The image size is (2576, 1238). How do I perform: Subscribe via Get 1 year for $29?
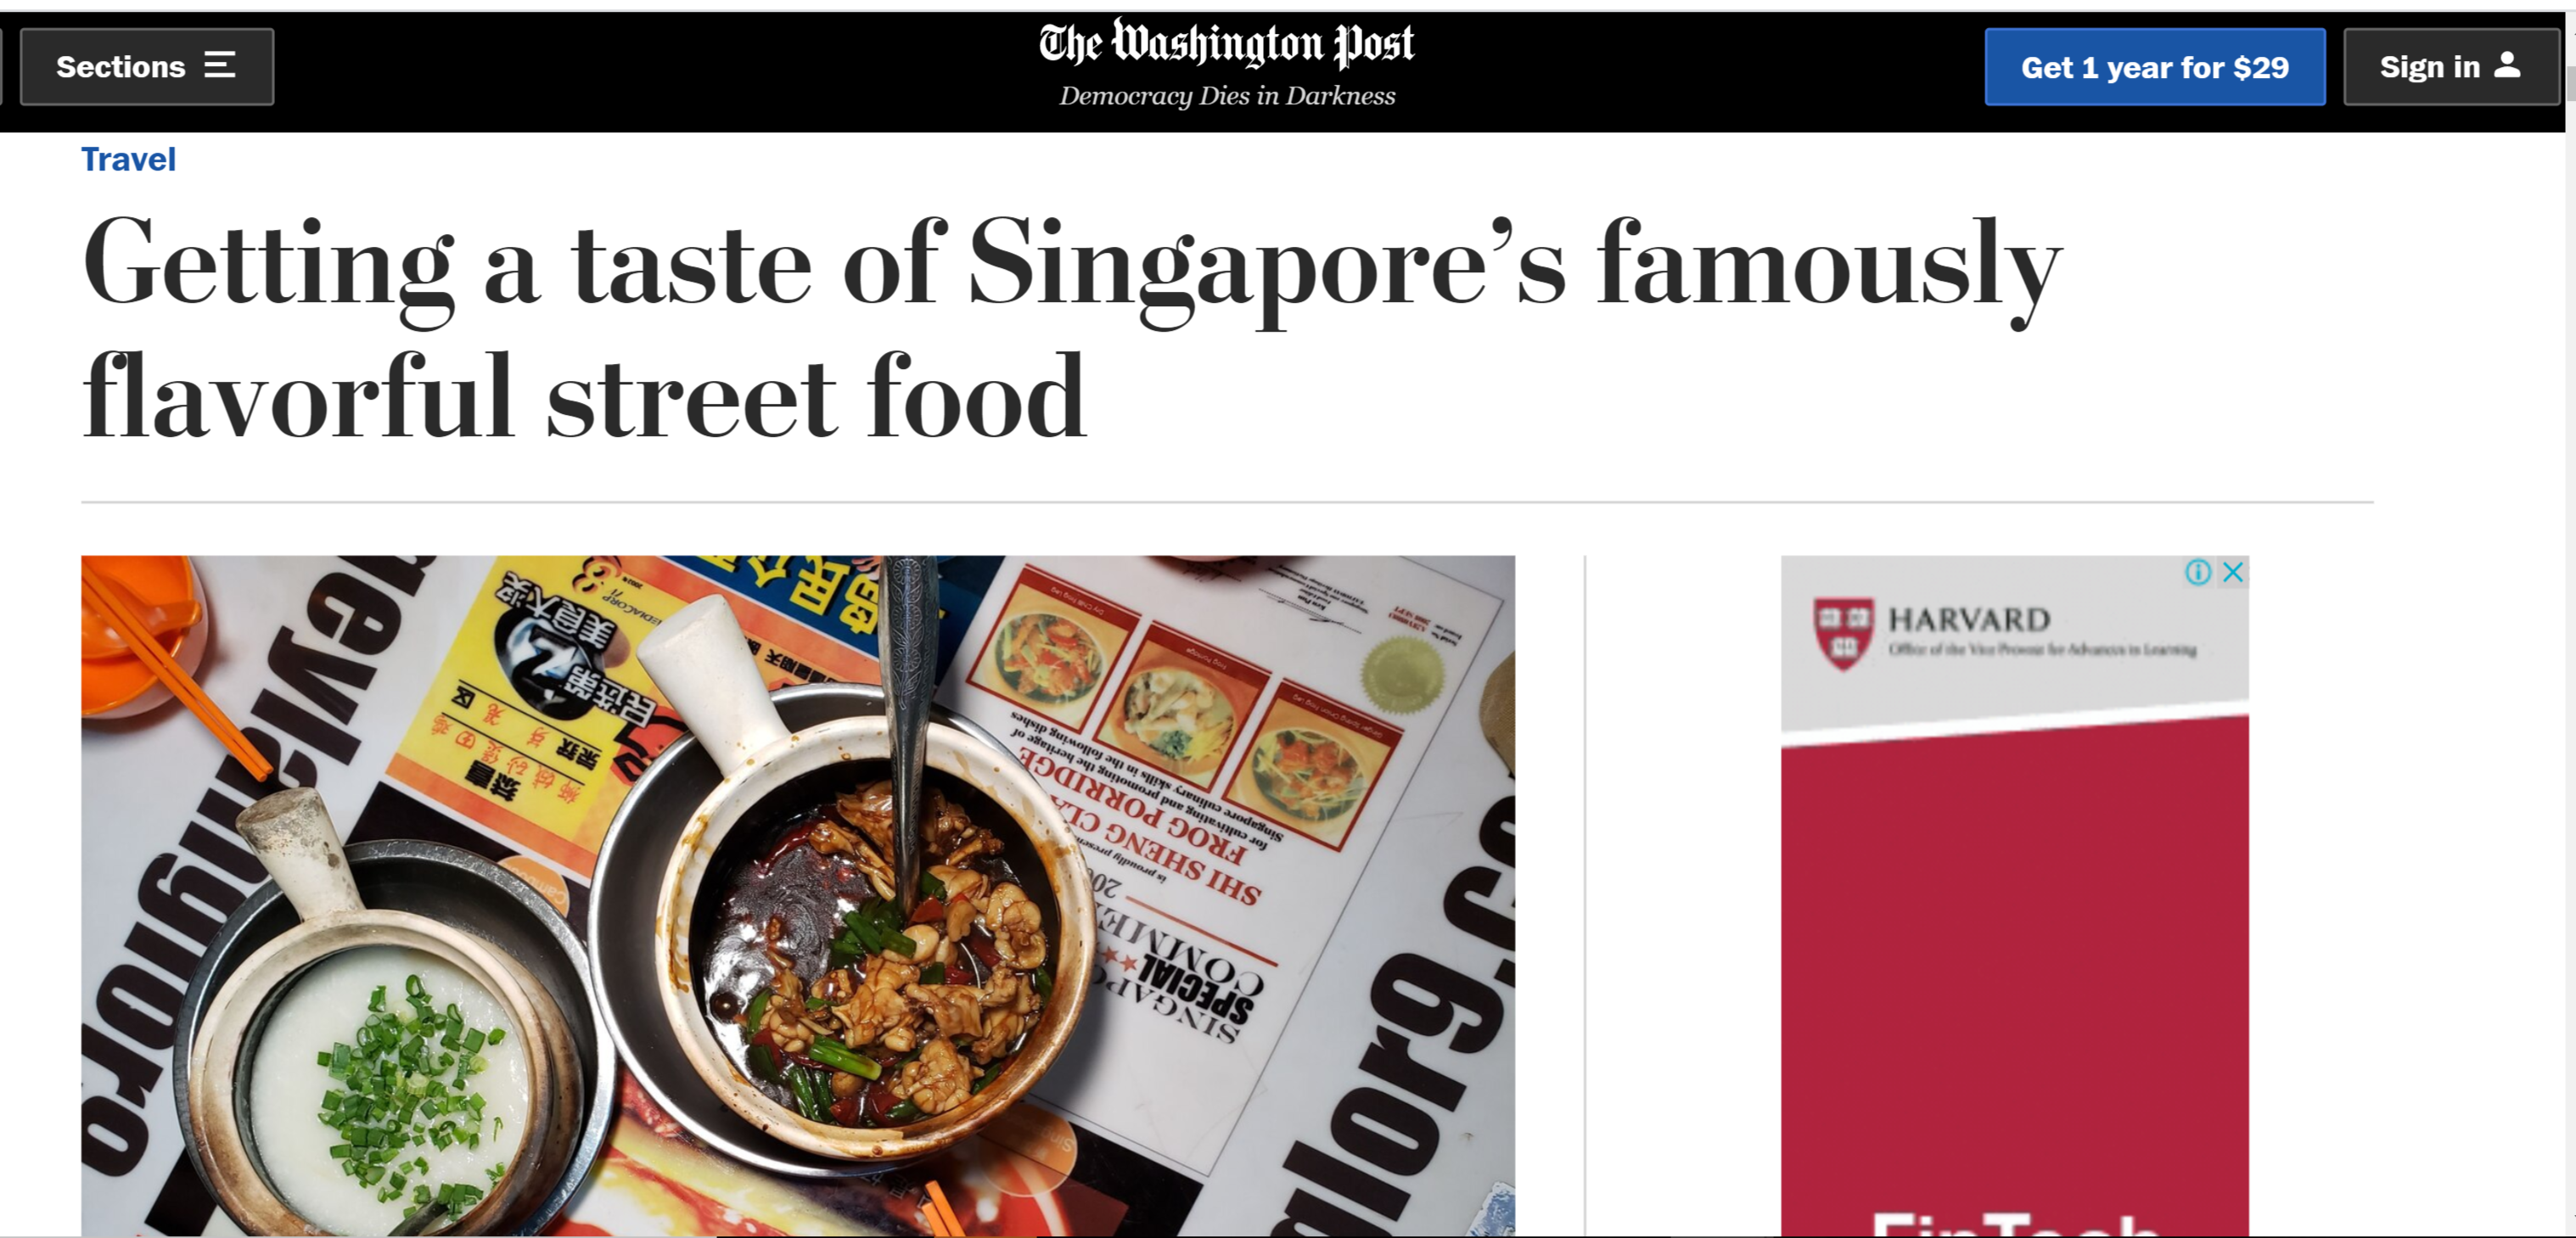click(2155, 67)
